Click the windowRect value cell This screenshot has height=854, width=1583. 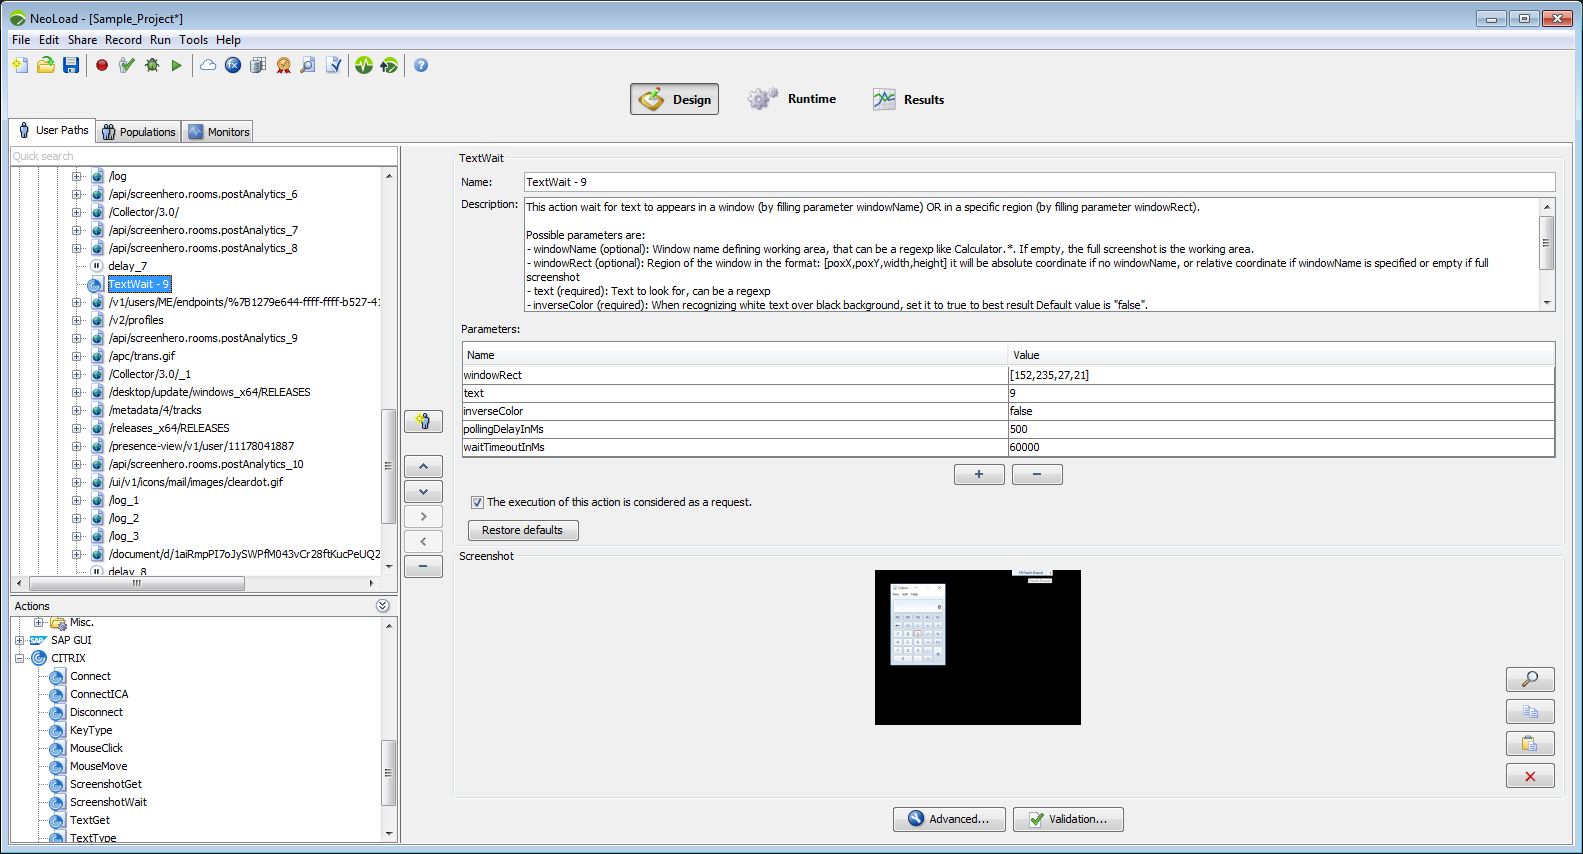click(1280, 375)
